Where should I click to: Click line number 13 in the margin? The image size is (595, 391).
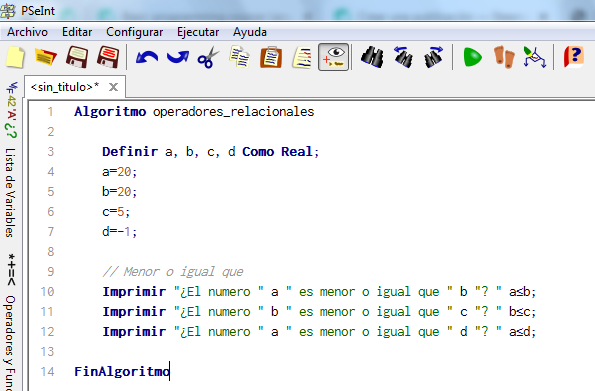pos(47,352)
